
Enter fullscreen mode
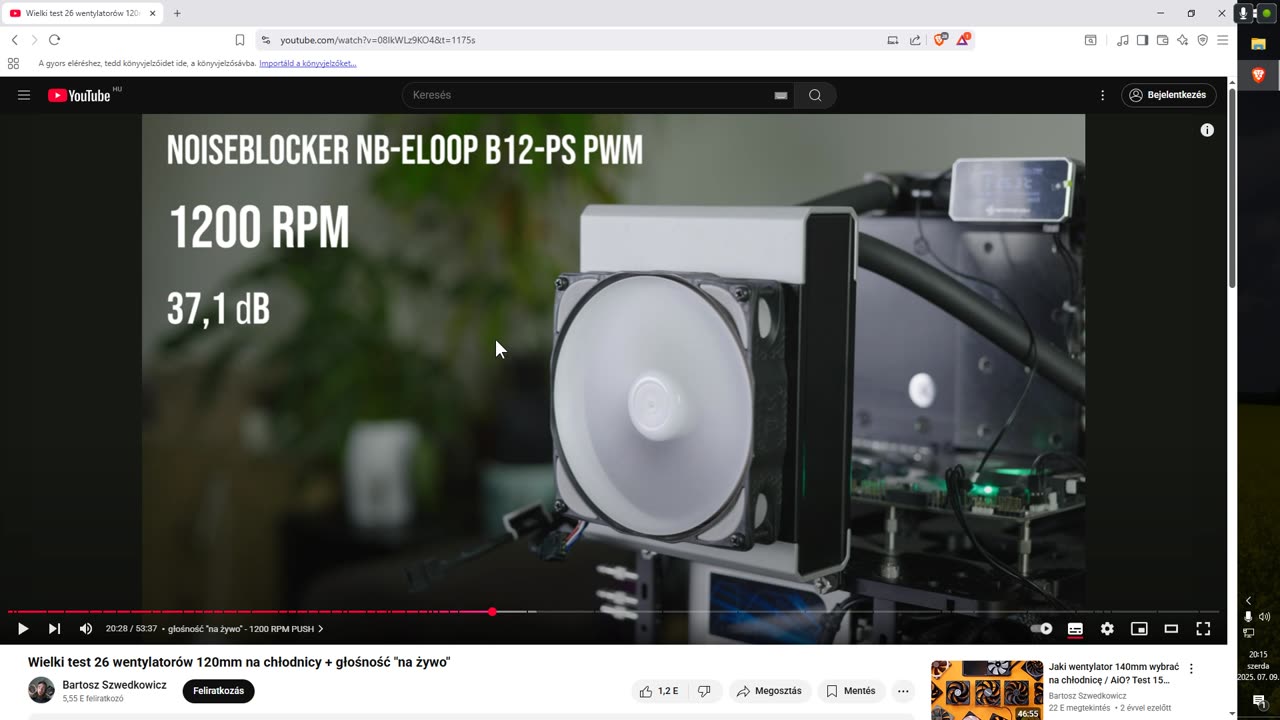click(1203, 629)
